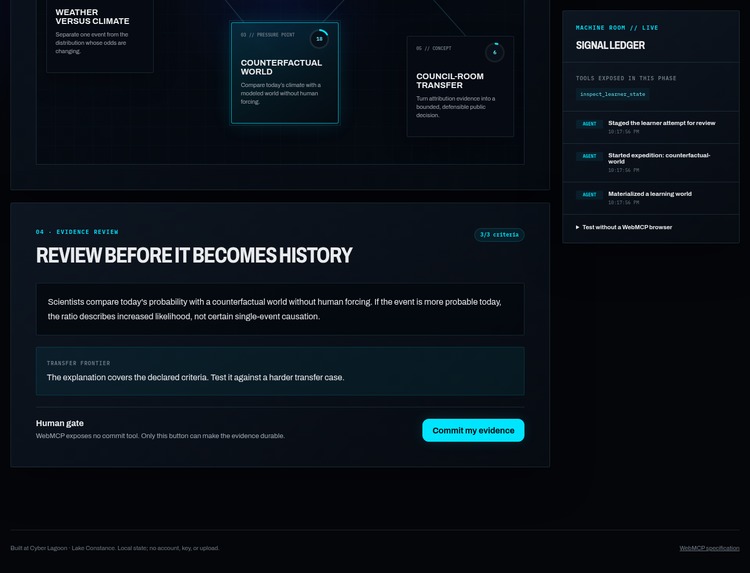
Task: Click the inspect_learner_state tool chip
Action: tap(612, 94)
